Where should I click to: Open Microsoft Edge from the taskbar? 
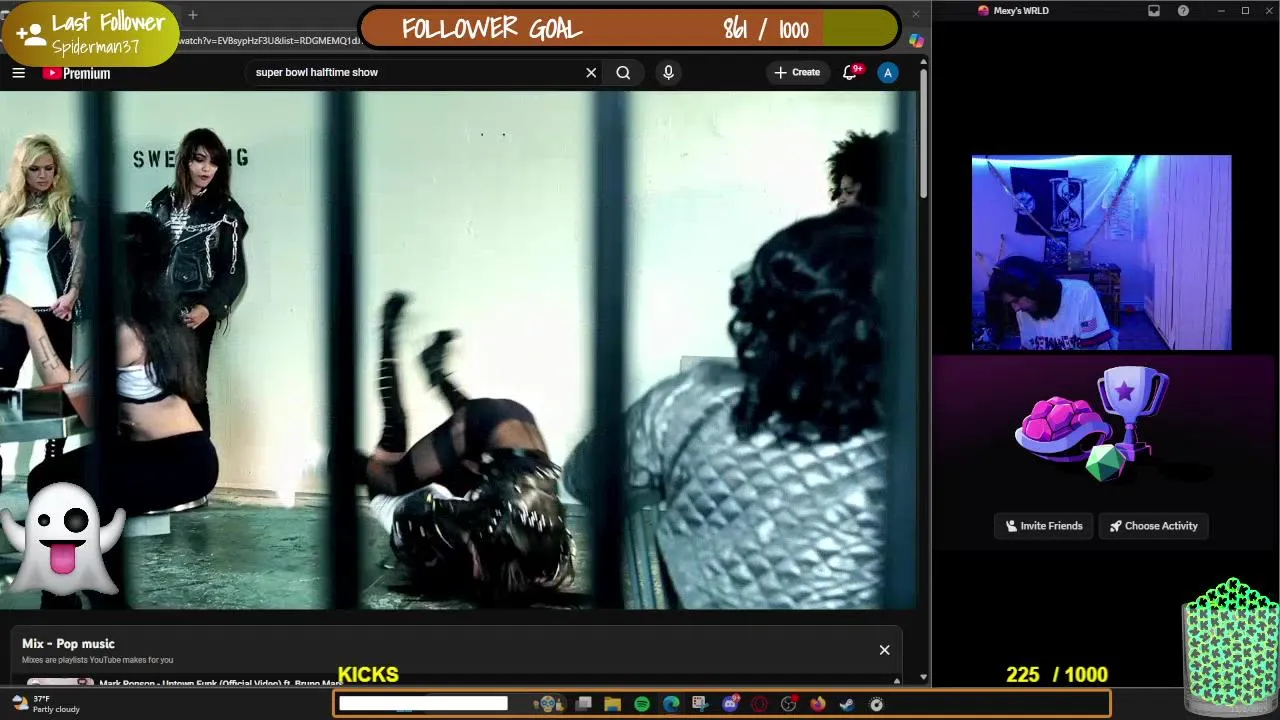(x=671, y=704)
